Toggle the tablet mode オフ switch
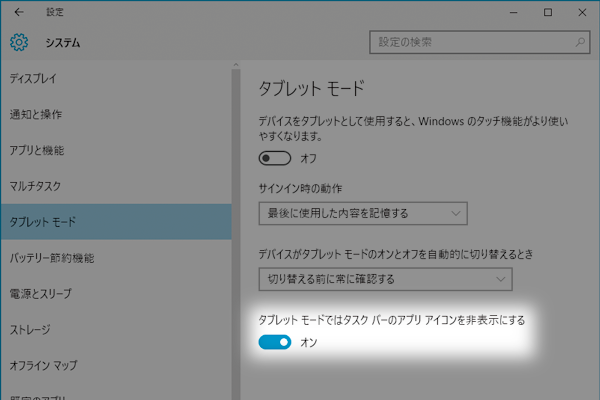600x400 pixels. coord(275,158)
